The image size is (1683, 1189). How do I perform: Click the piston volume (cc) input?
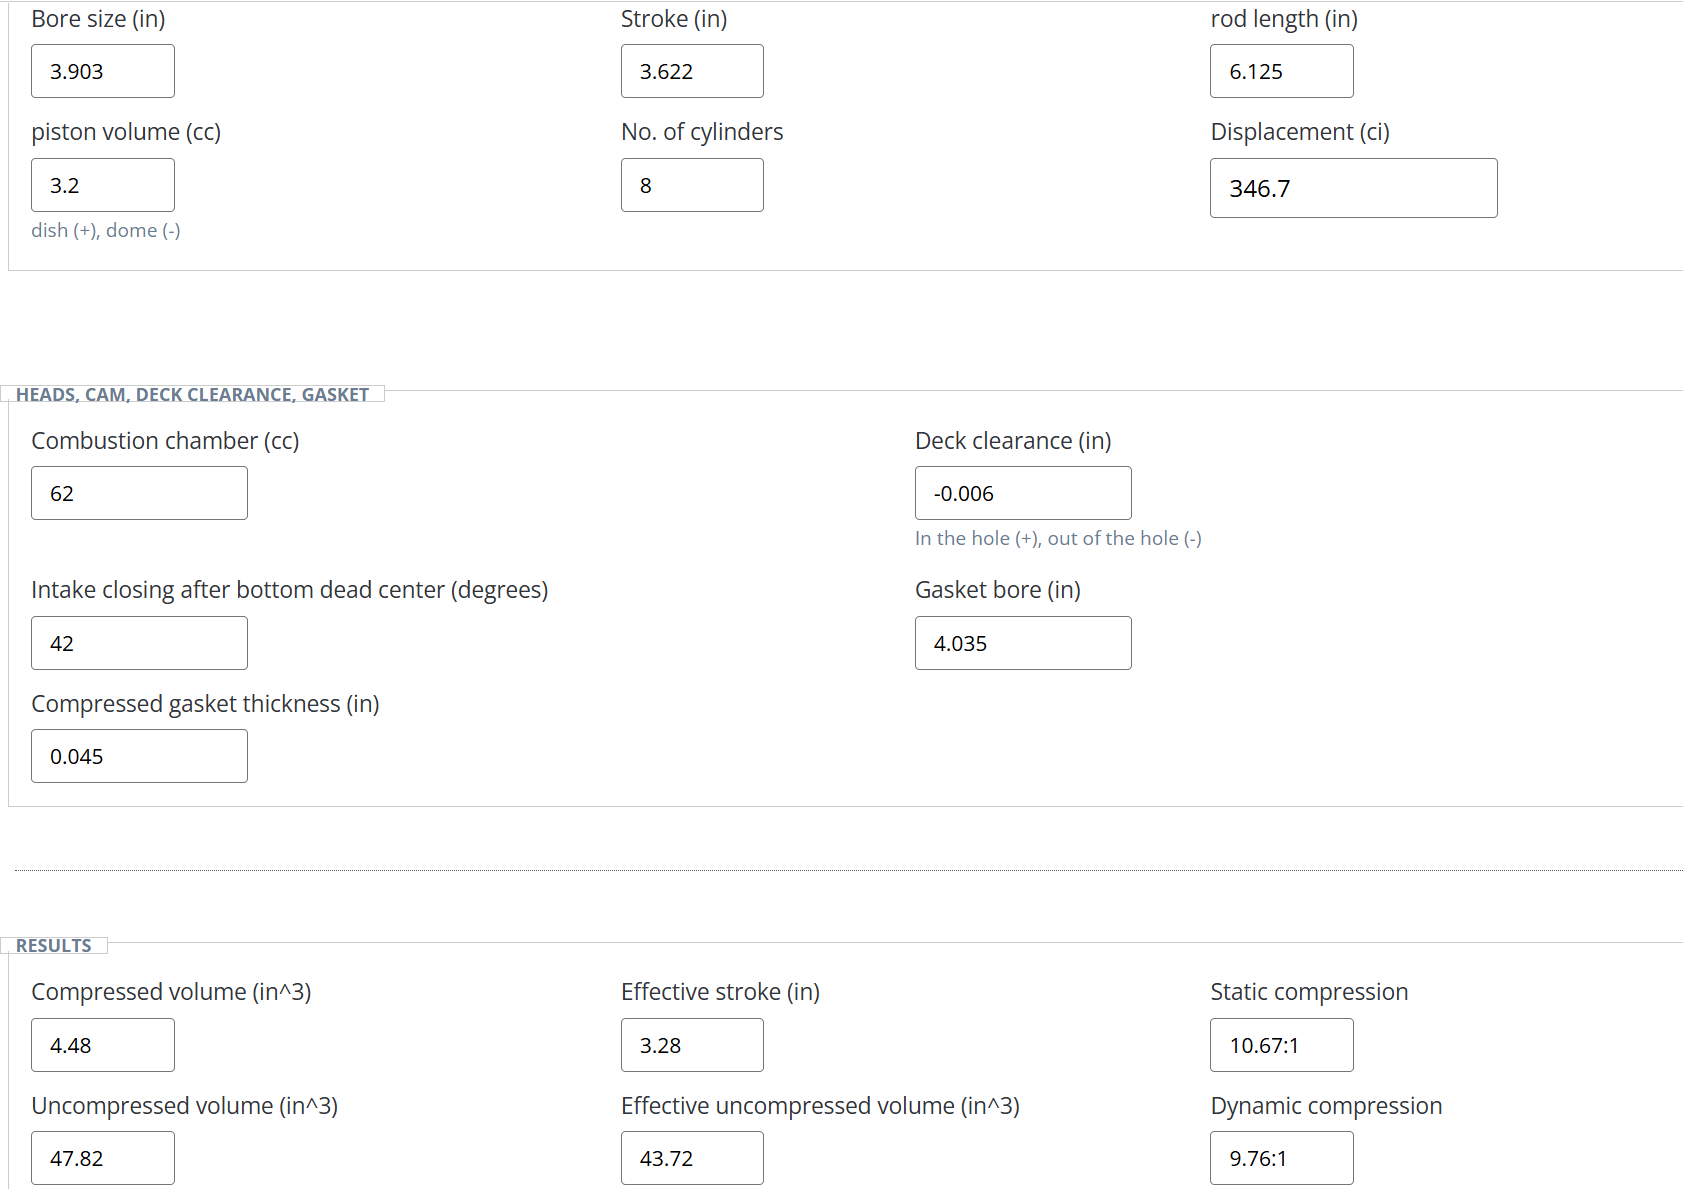(102, 185)
